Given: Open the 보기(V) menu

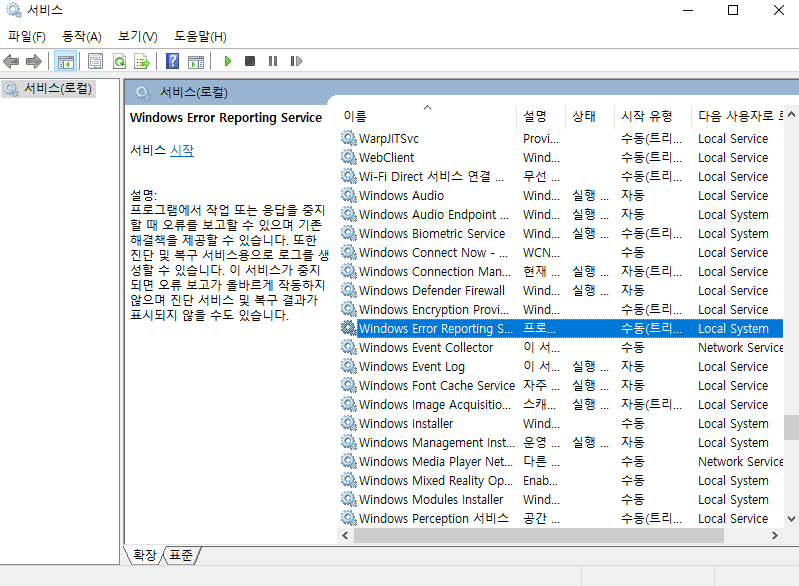Looking at the screenshot, I should point(138,36).
